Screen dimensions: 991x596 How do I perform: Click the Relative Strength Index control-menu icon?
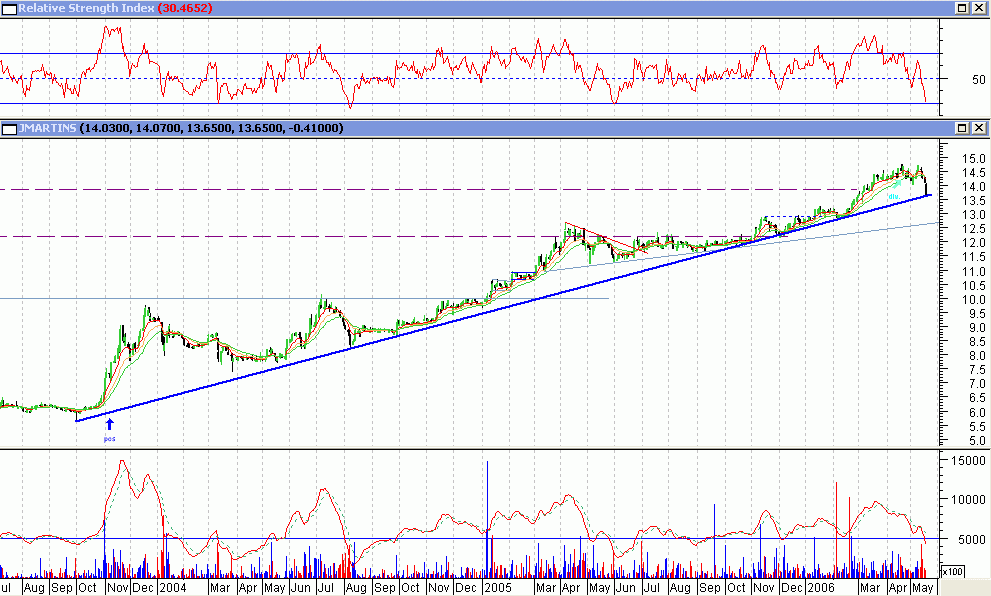click(7, 8)
